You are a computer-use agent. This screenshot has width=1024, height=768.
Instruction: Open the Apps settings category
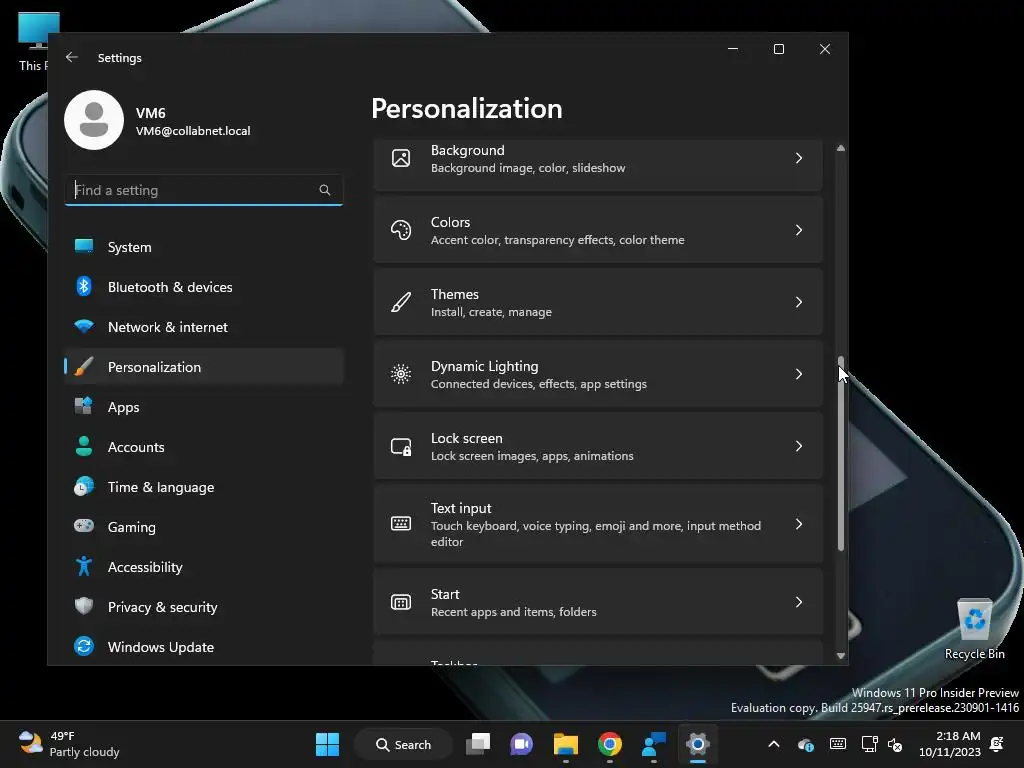click(x=204, y=407)
